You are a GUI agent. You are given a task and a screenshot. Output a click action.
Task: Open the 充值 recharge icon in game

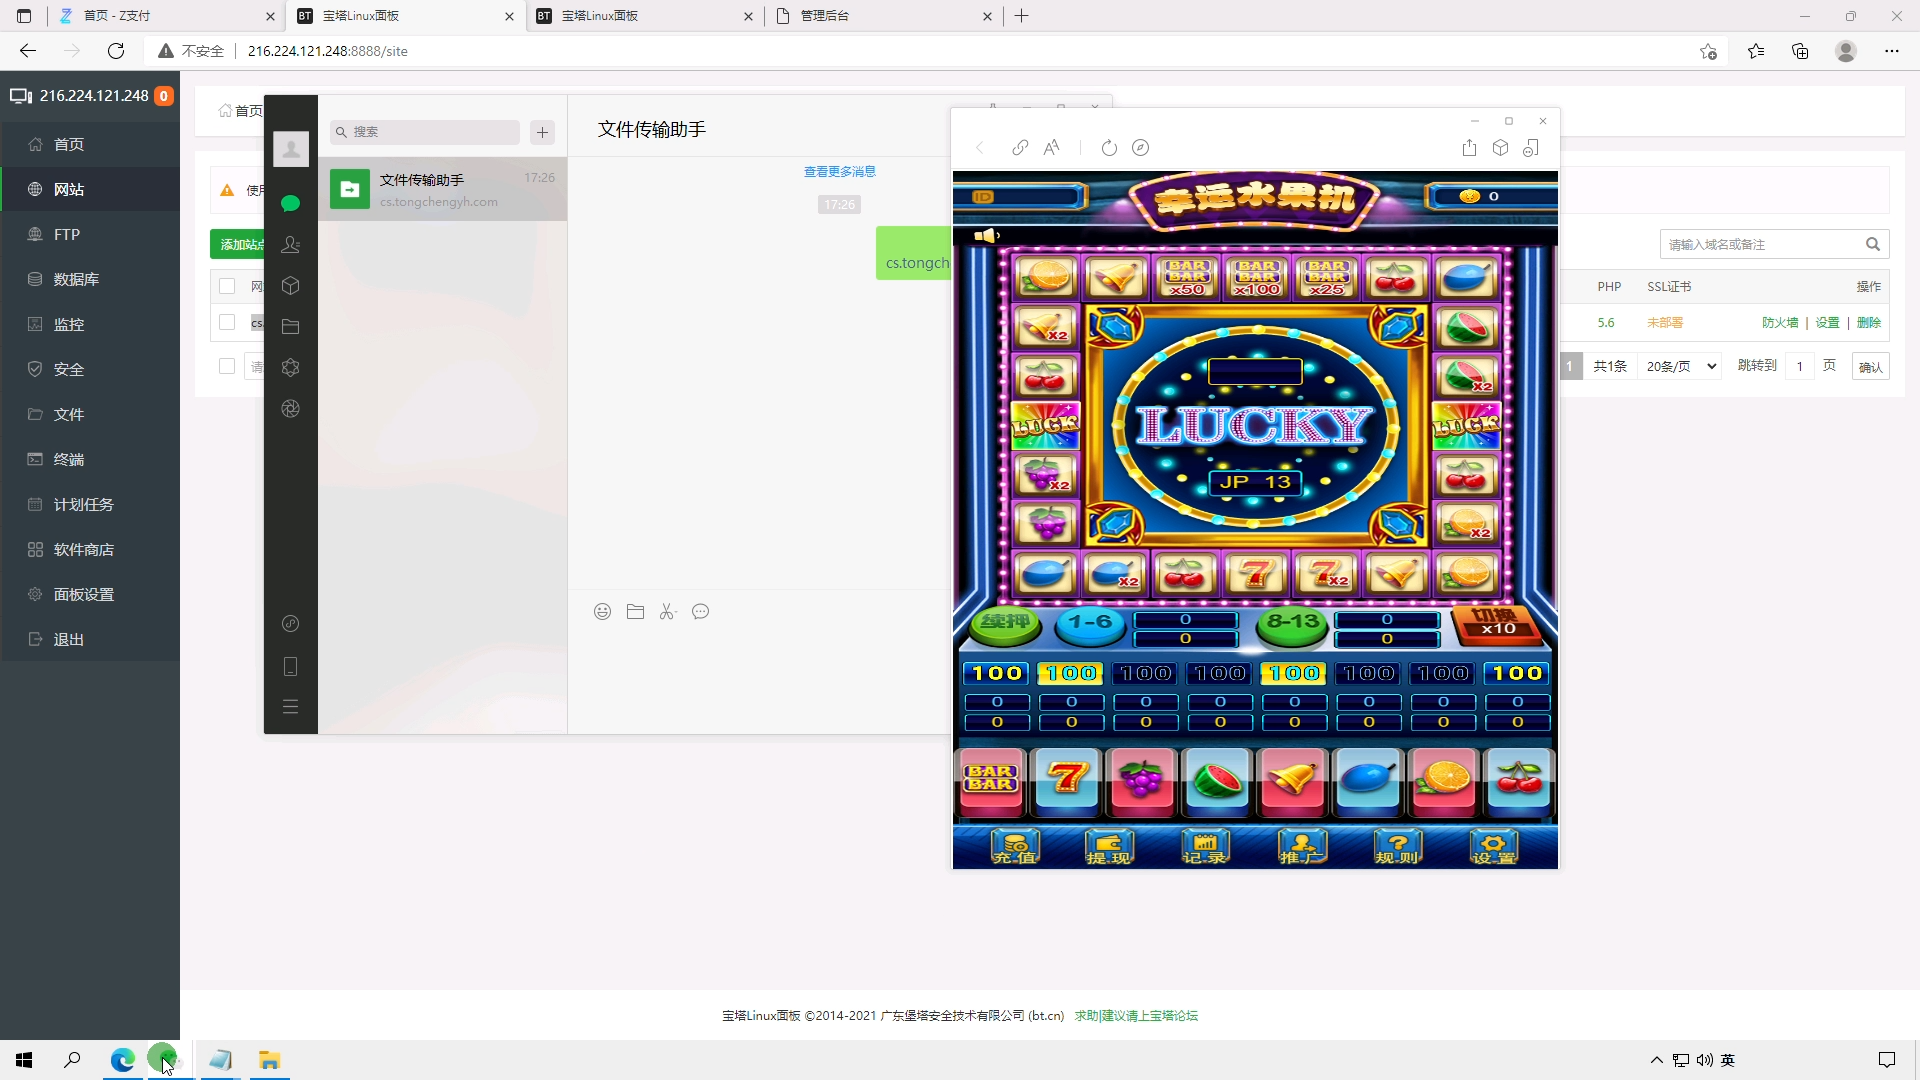[x=1015, y=847]
